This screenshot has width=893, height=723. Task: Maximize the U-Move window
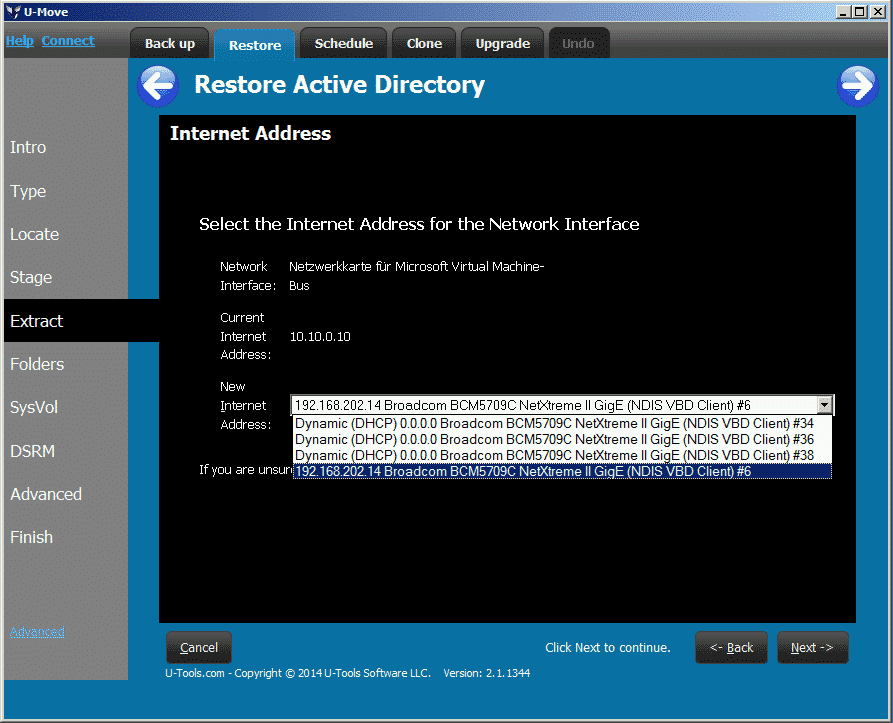(x=860, y=11)
